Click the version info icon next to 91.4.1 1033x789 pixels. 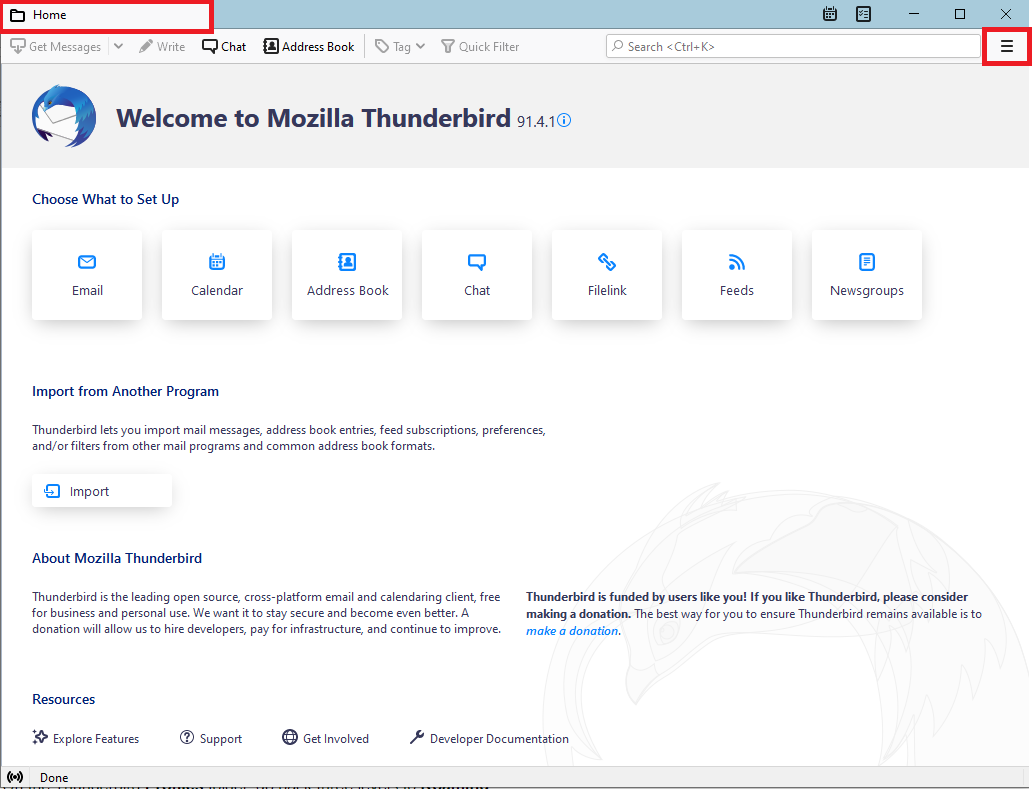tap(565, 121)
